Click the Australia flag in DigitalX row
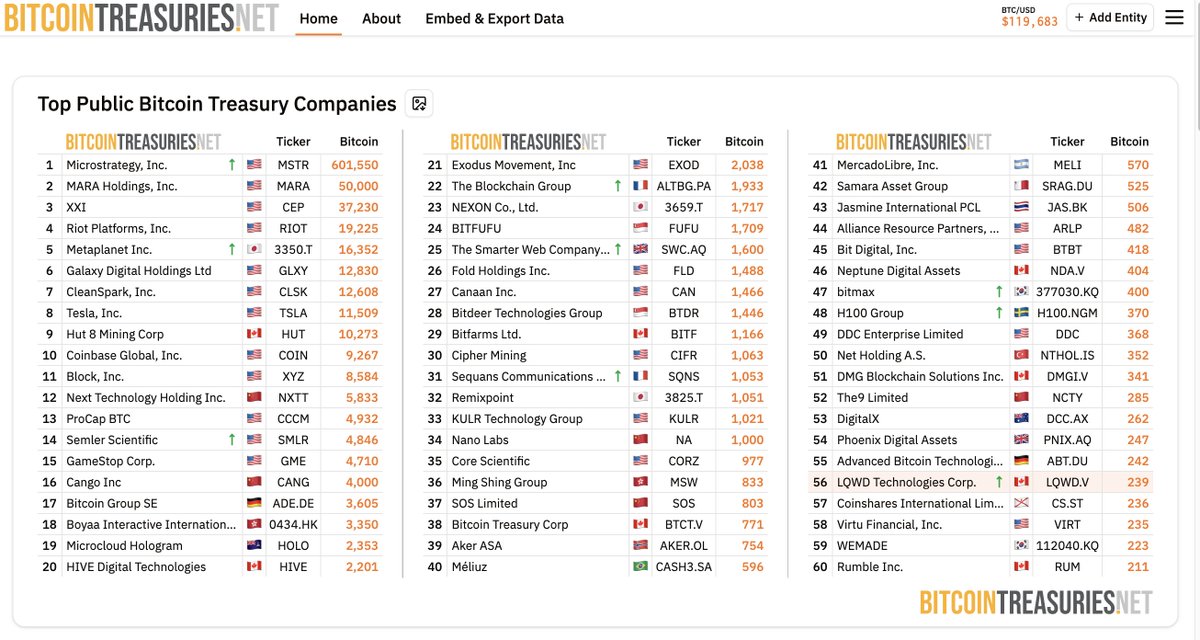Viewport: 1200px width, 640px height. click(x=1021, y=419)
